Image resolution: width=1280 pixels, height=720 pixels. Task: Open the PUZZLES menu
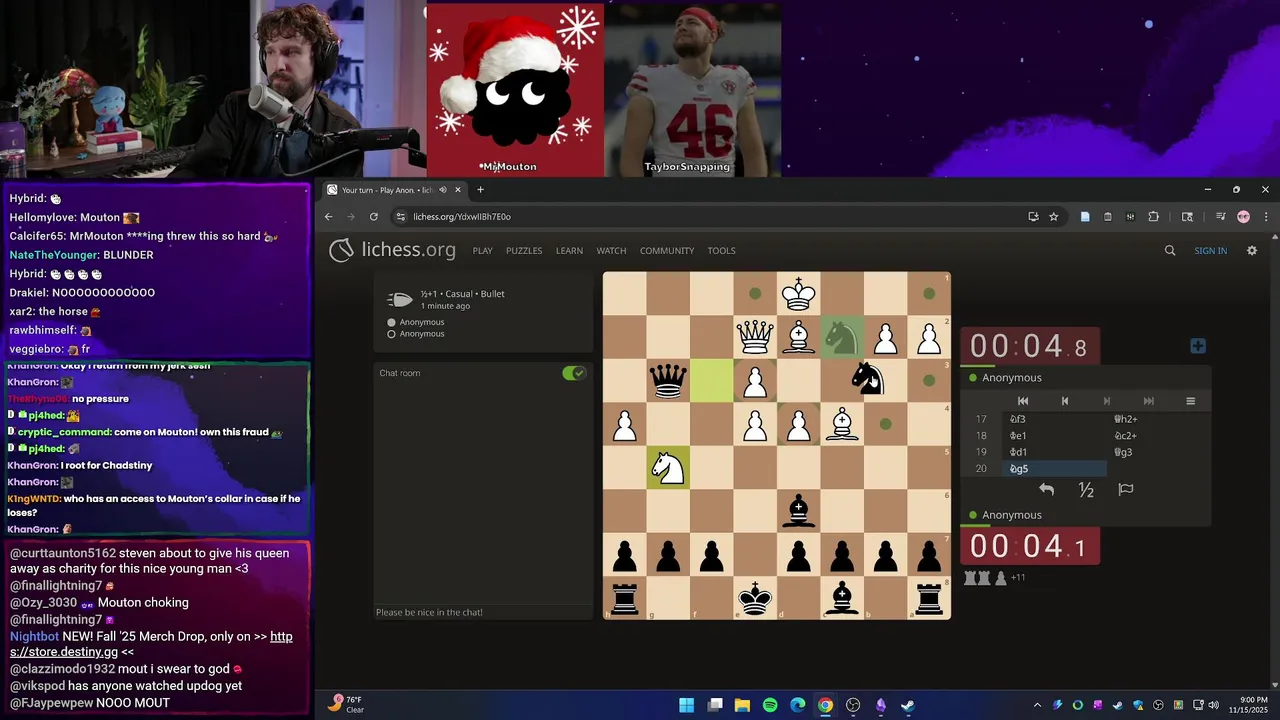(x=524, y=251)
